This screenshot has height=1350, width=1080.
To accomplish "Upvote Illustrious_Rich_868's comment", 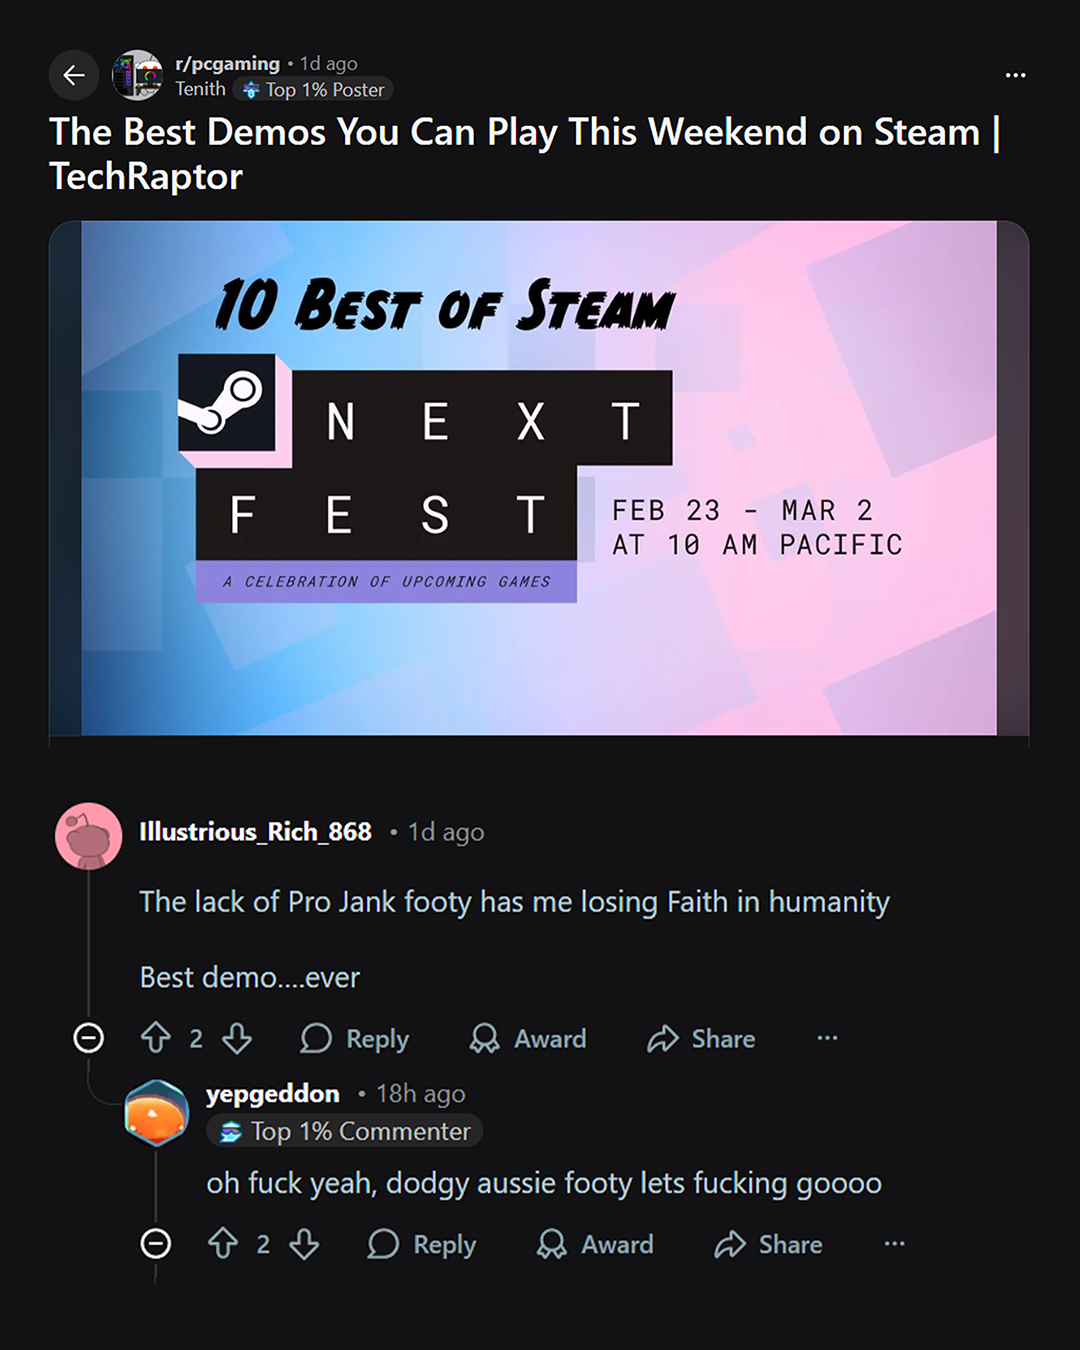I will coord(156,1038).
